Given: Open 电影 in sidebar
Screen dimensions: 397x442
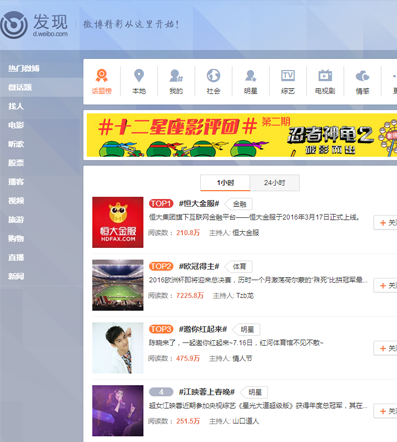Looking at the screenshot, I should tap(16, 125).
